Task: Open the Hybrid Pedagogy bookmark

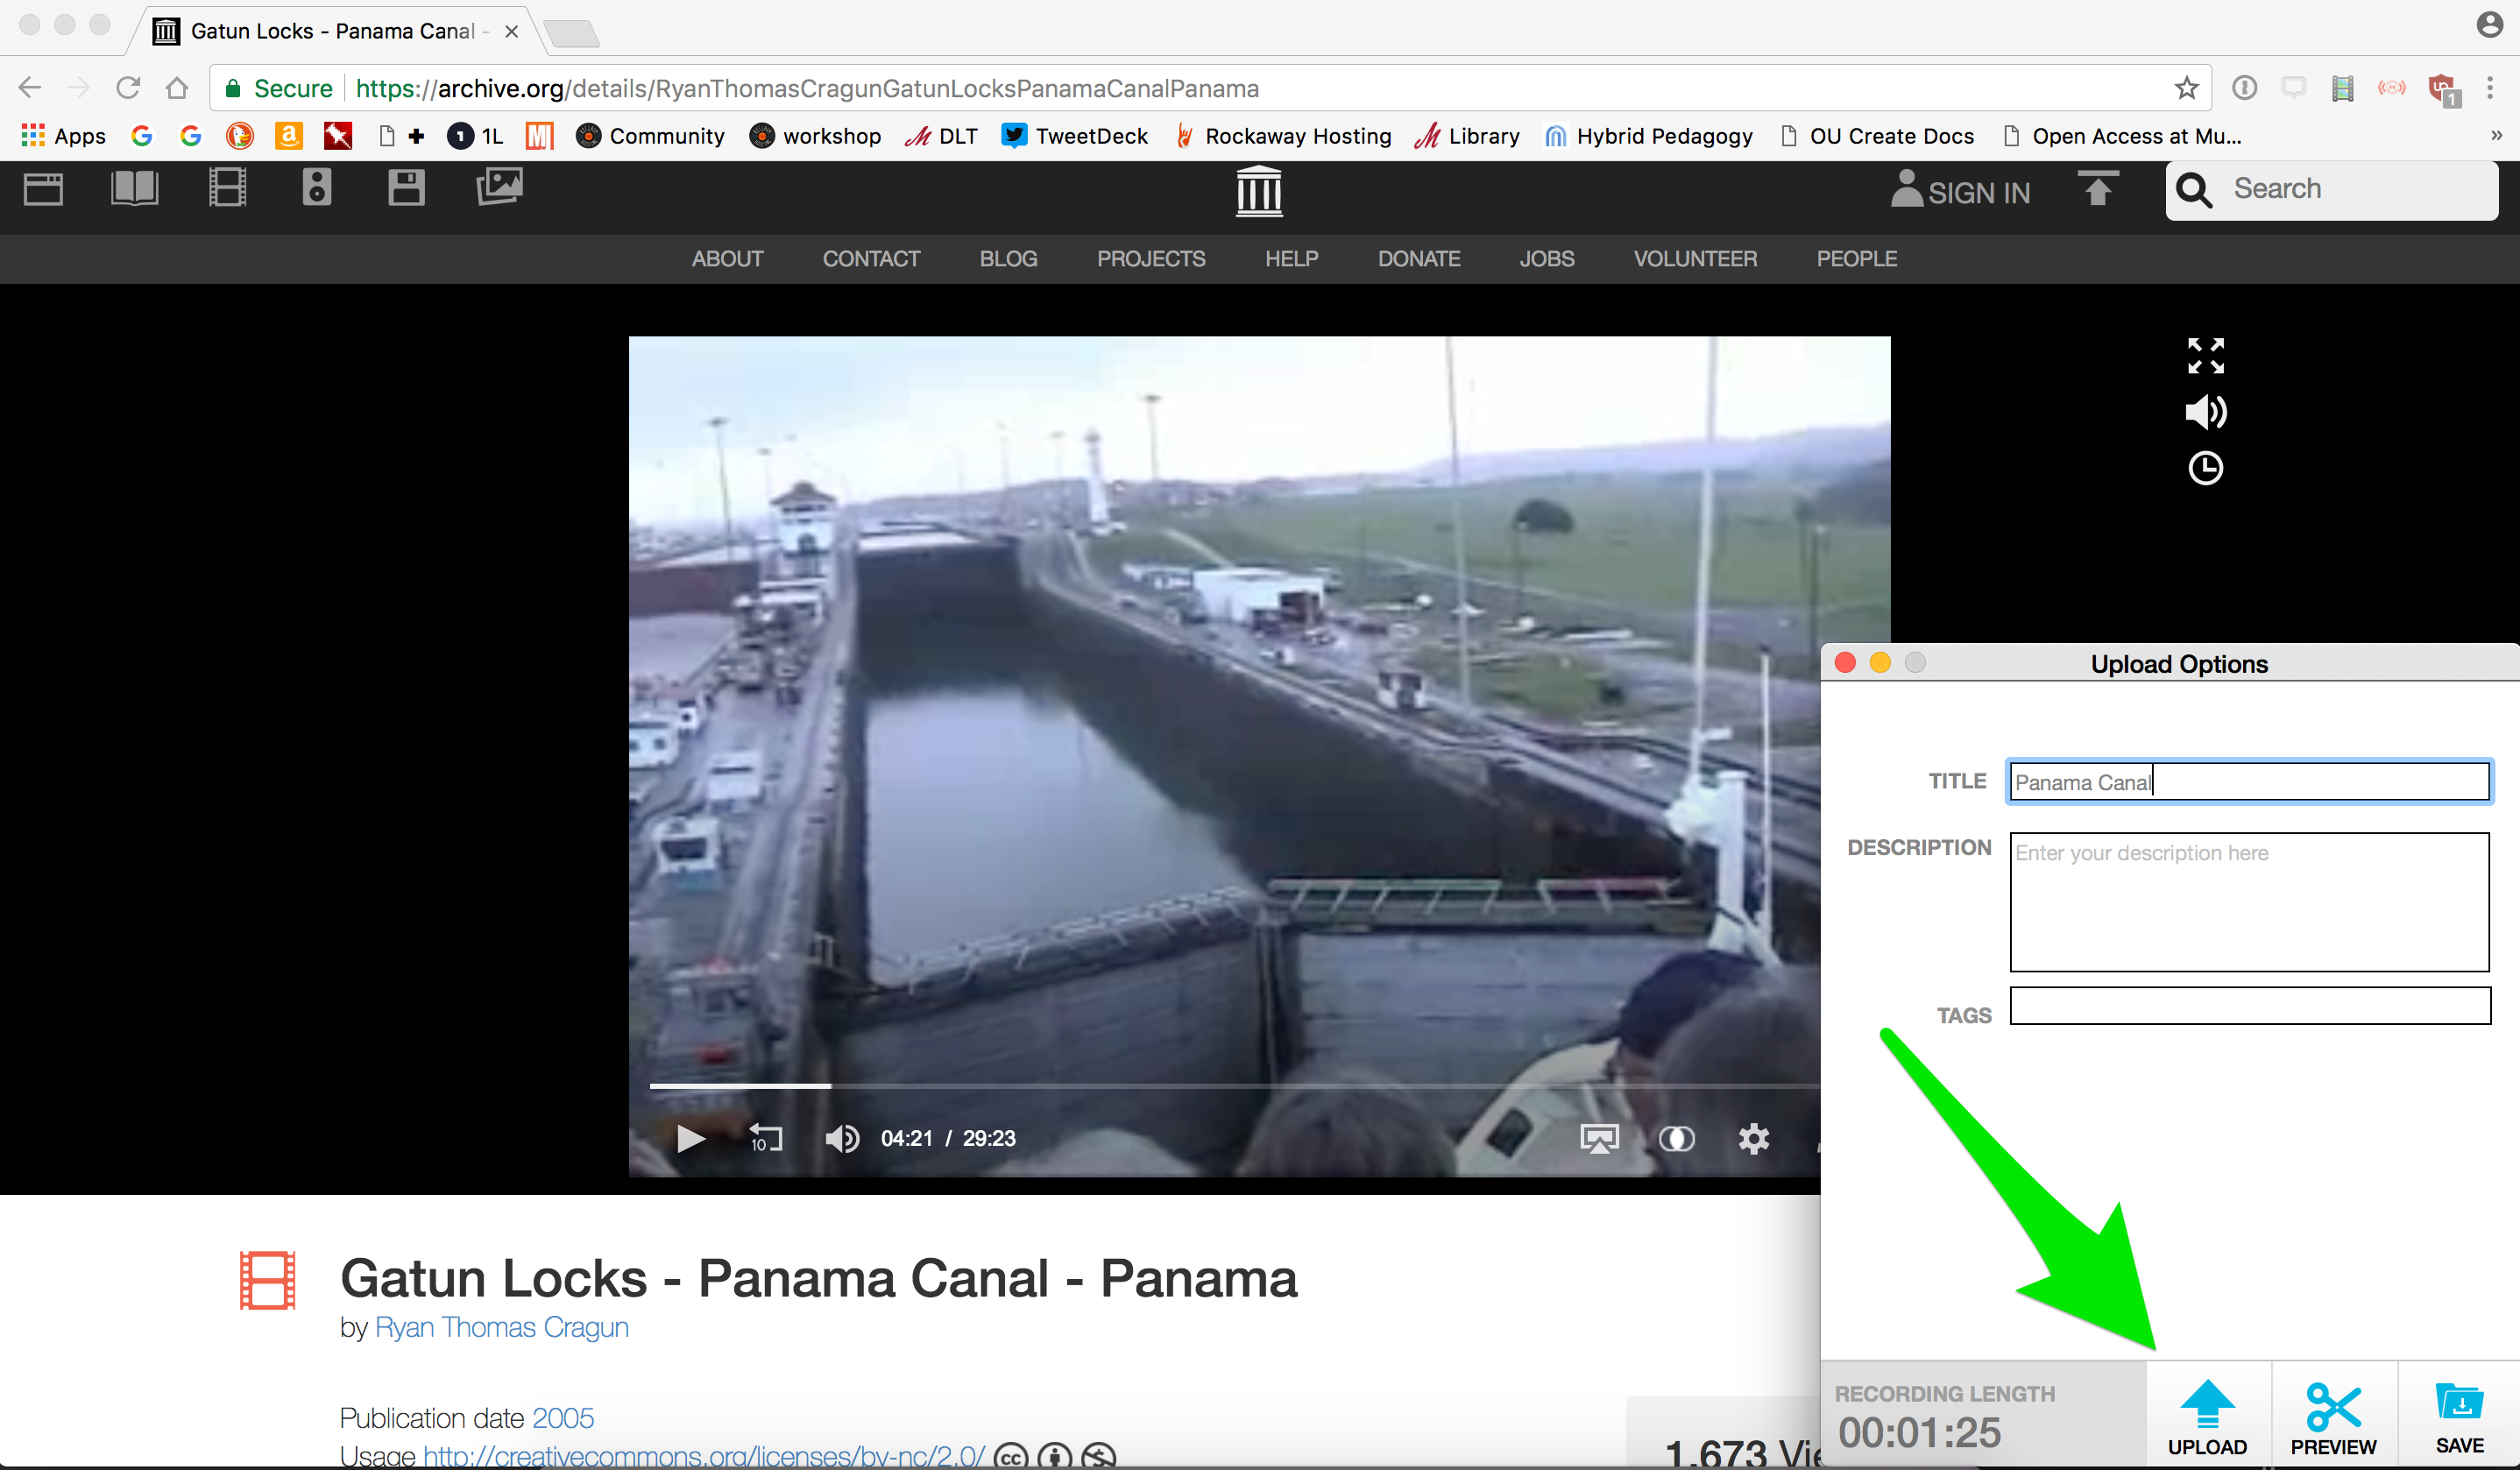Action: click(x=1649, y=136)
